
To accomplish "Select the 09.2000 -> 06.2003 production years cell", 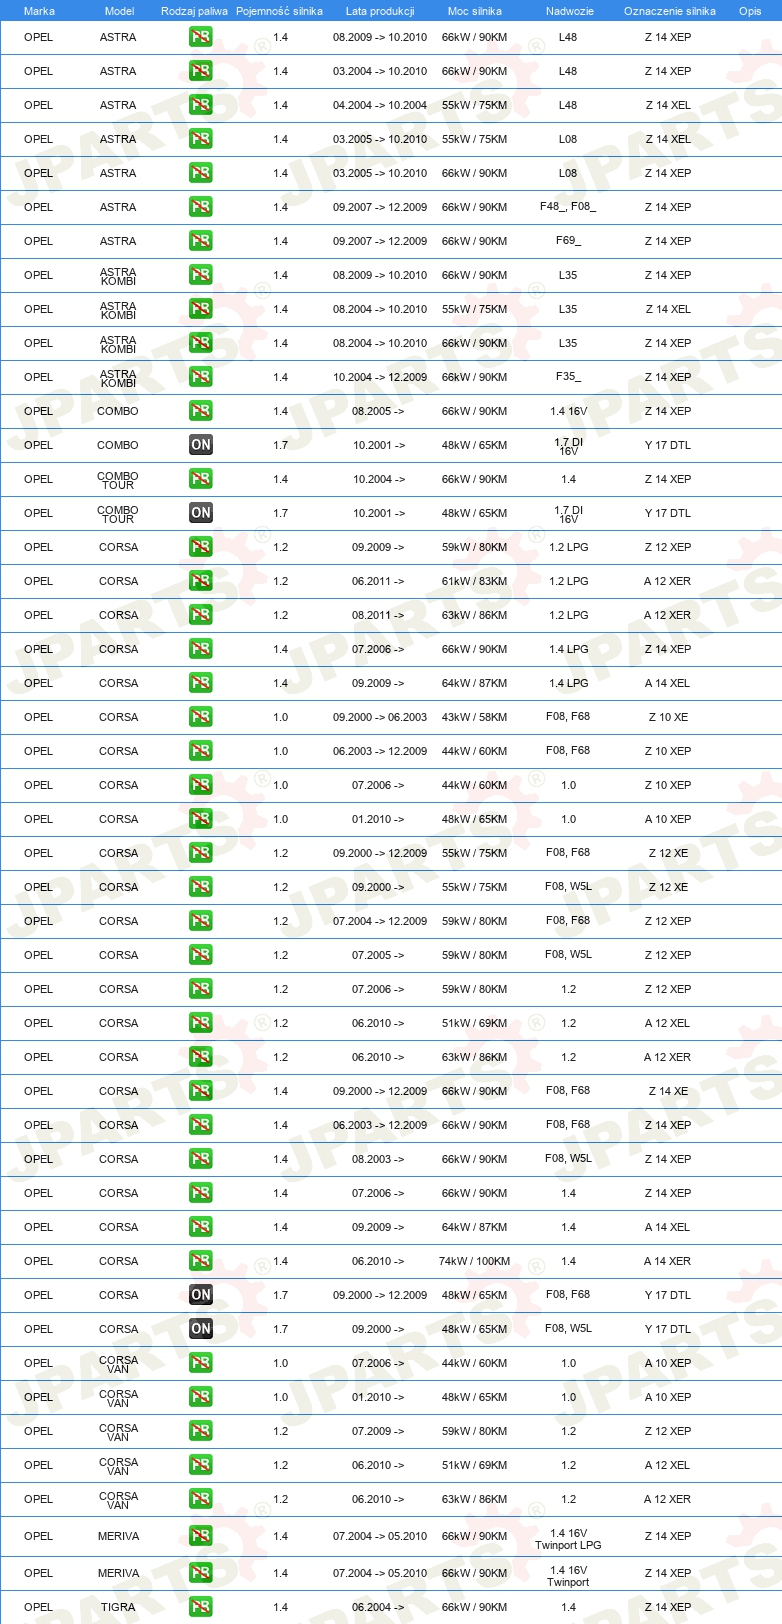I will [380, 717].
